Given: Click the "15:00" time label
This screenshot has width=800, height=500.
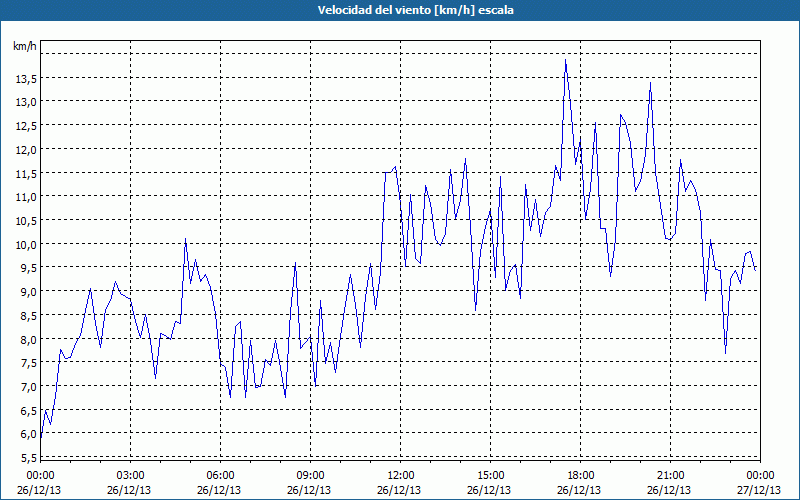Looking at the screenshot, I should (x=490, y=476).
